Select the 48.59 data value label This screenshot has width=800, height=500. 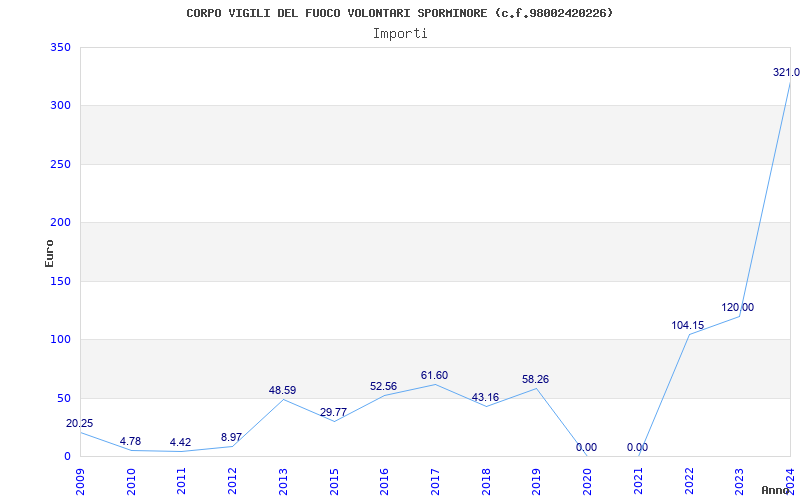click(282, 390)
